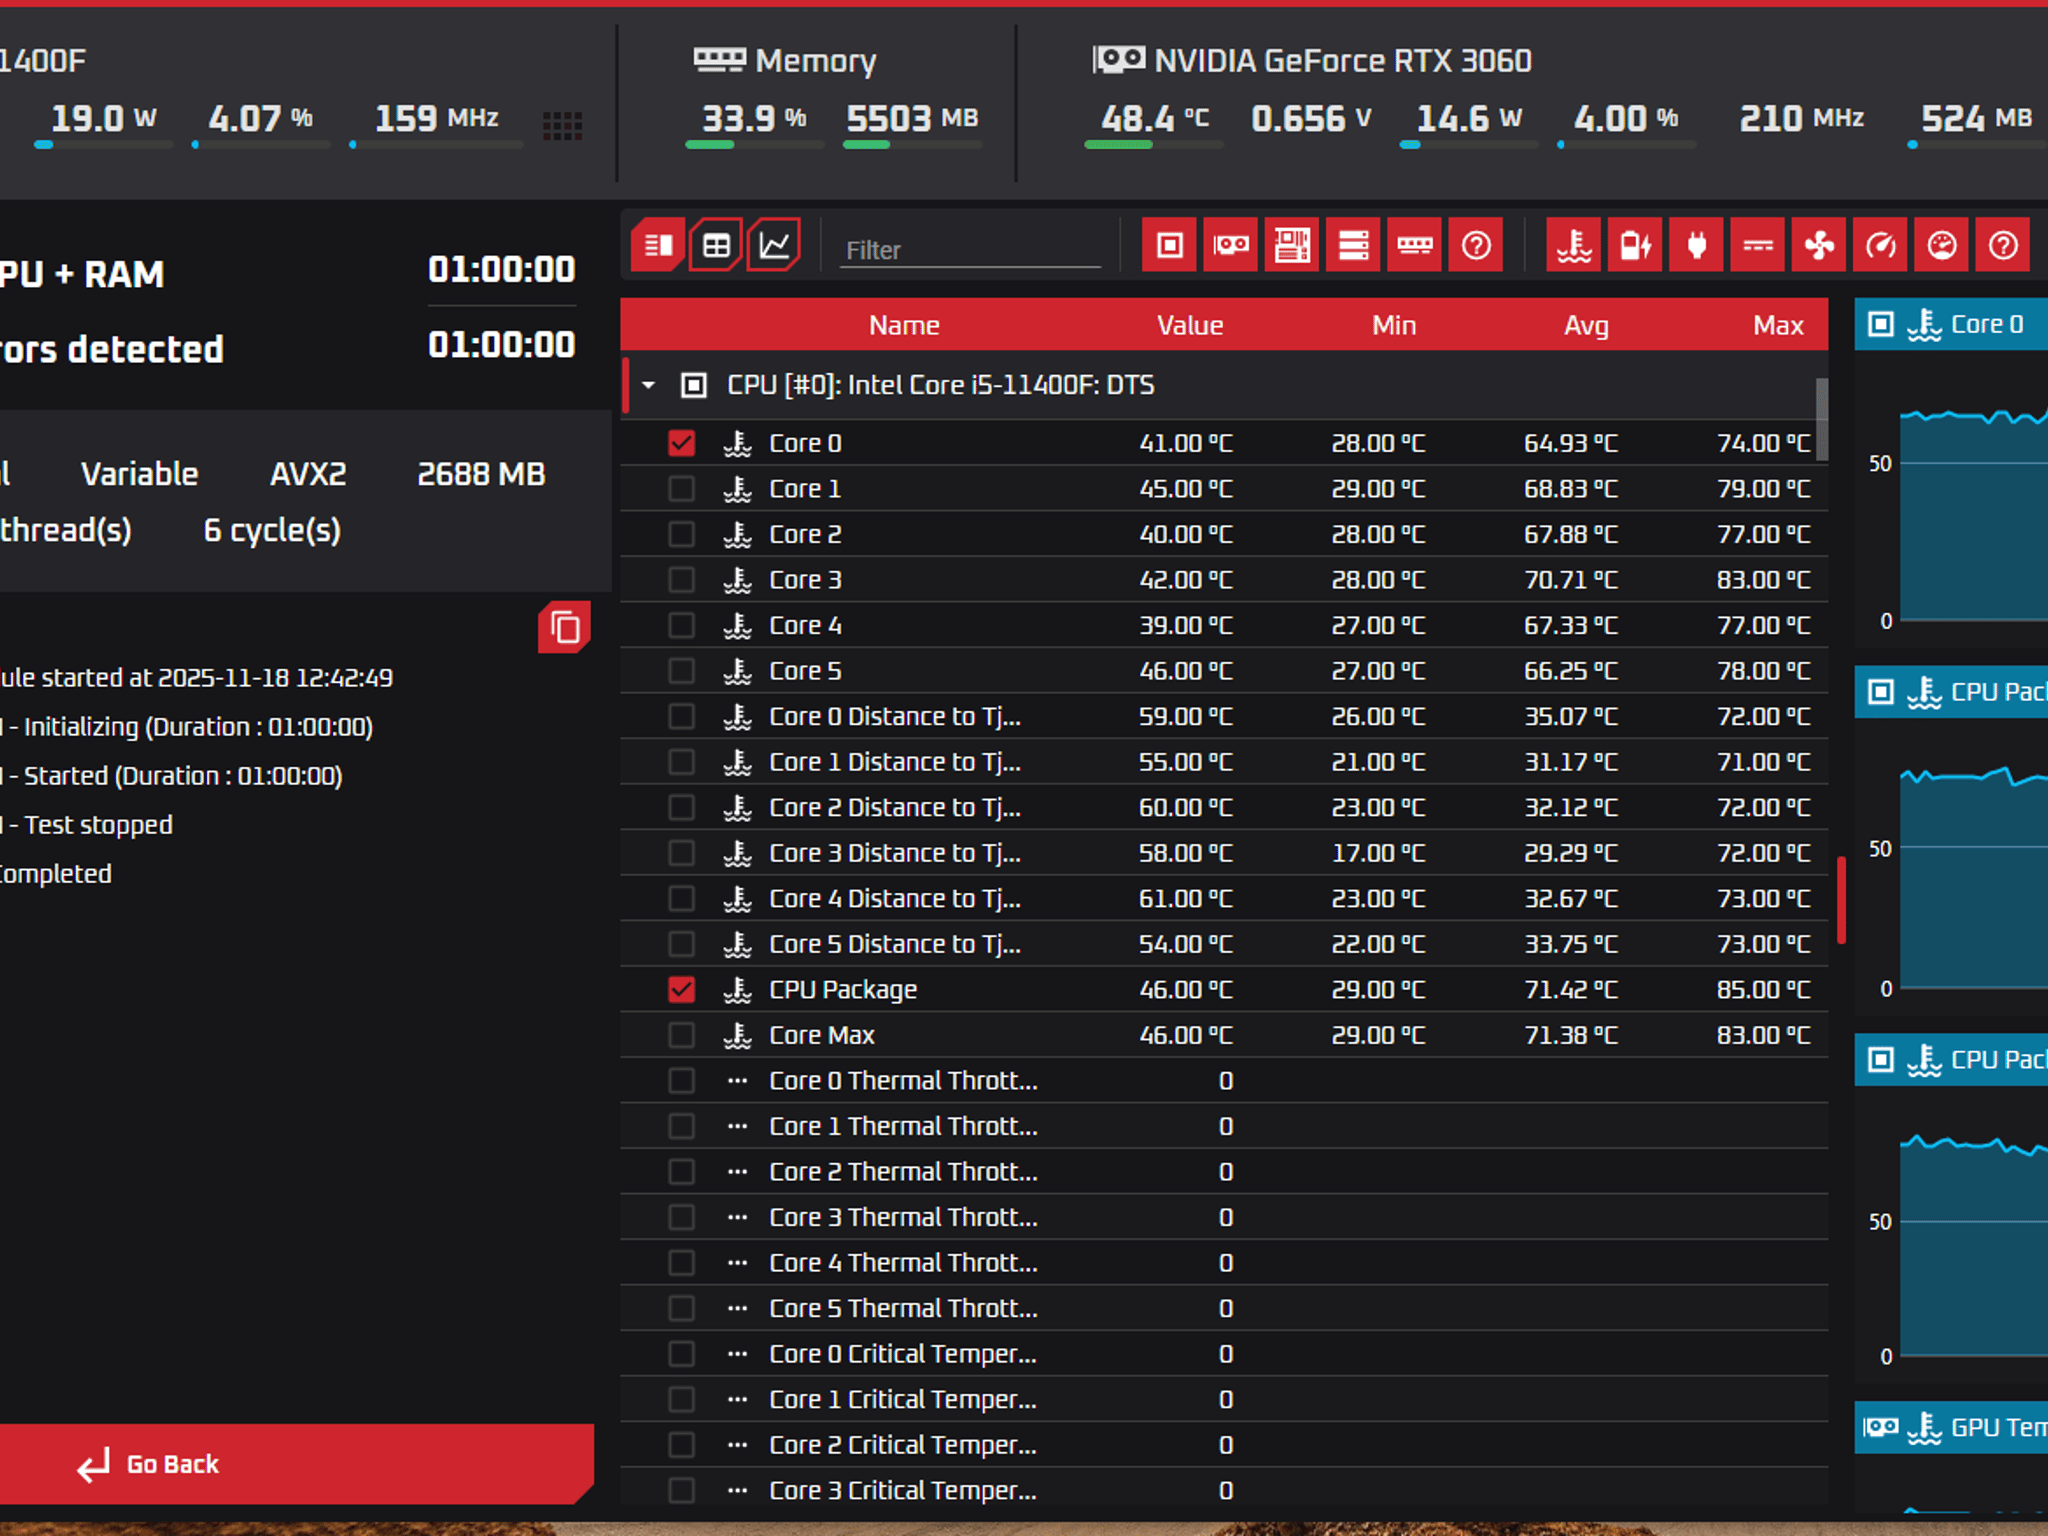Sort by the Value column header
The image size is (2048, 1536).
click(1190, 325)
